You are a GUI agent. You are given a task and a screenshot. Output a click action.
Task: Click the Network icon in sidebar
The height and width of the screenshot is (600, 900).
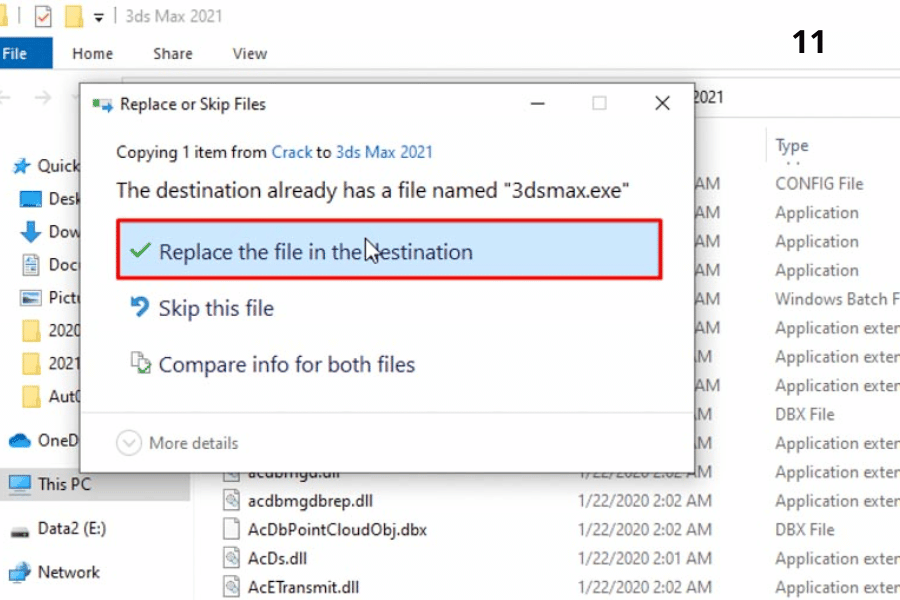point(20,572)
